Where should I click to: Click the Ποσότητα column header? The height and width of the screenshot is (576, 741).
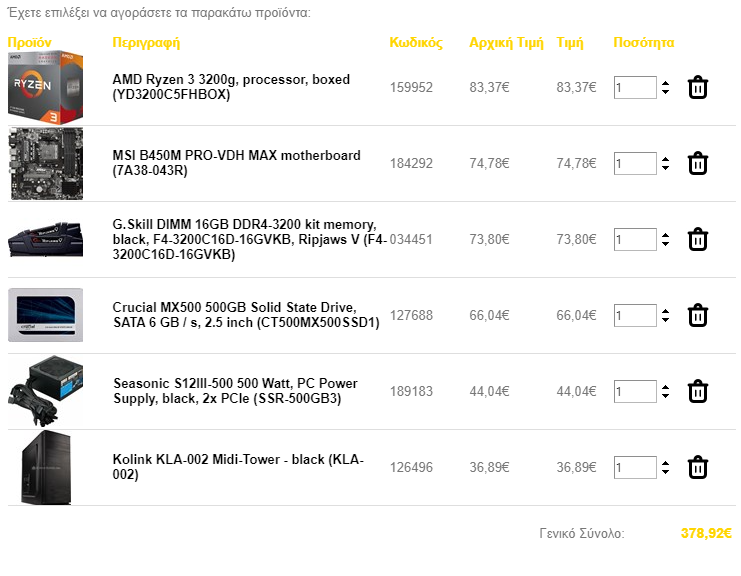tap(644, 43)
